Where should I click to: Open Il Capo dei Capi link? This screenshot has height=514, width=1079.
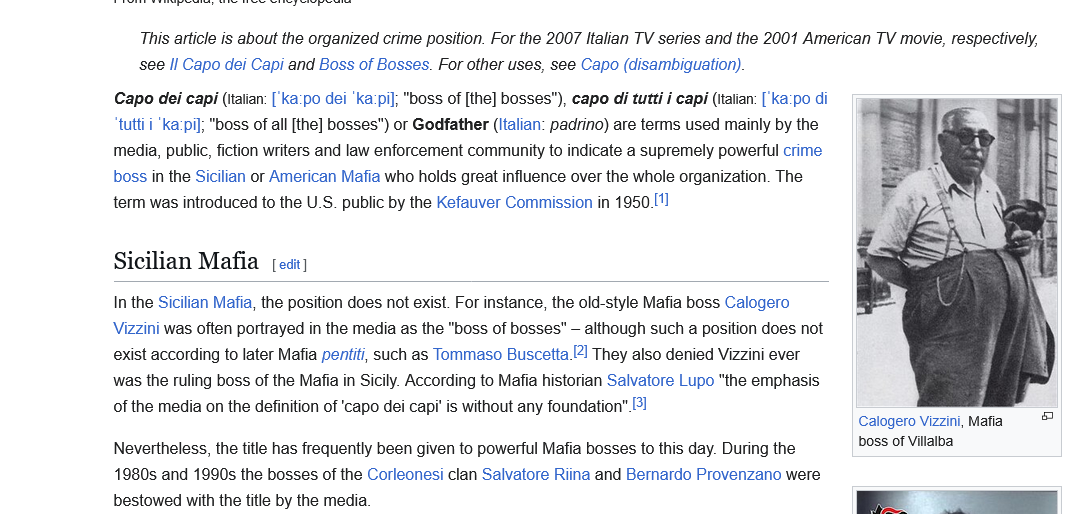[226, 65]
